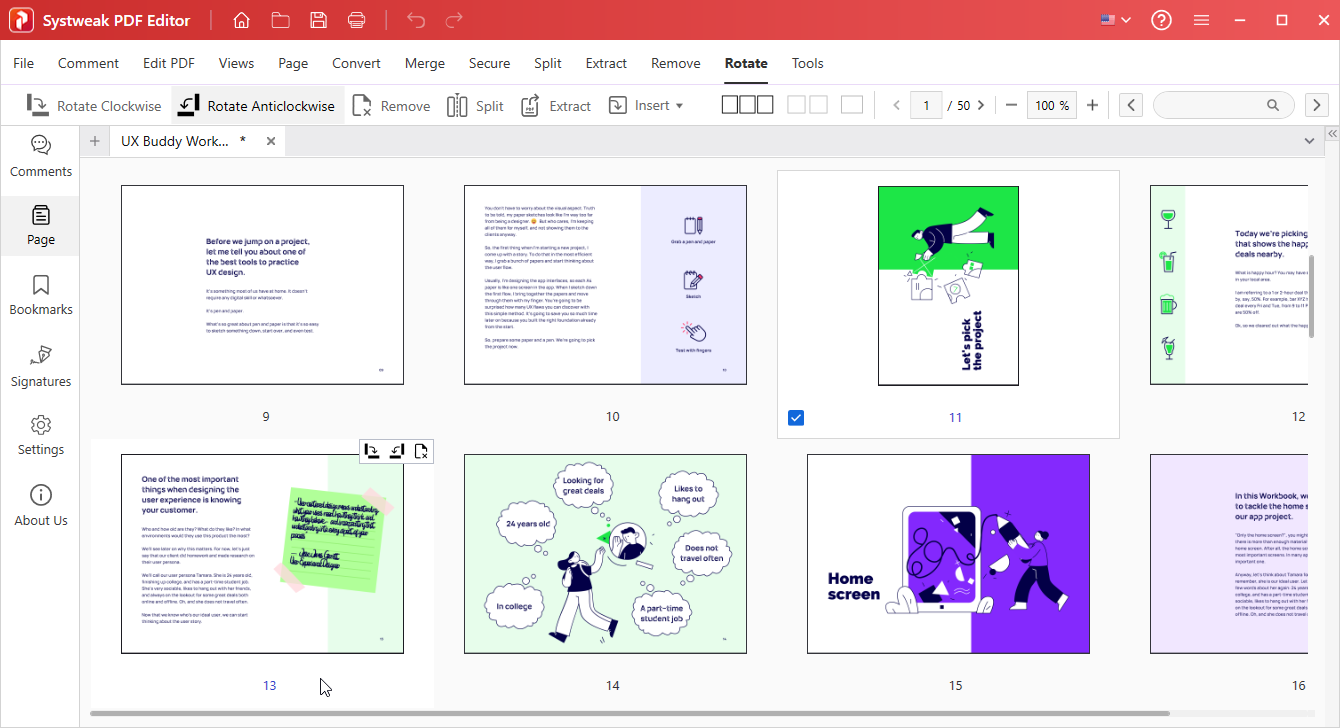Open the Extract menu tab
This screenshot has height=728, width=1340.
606,63
